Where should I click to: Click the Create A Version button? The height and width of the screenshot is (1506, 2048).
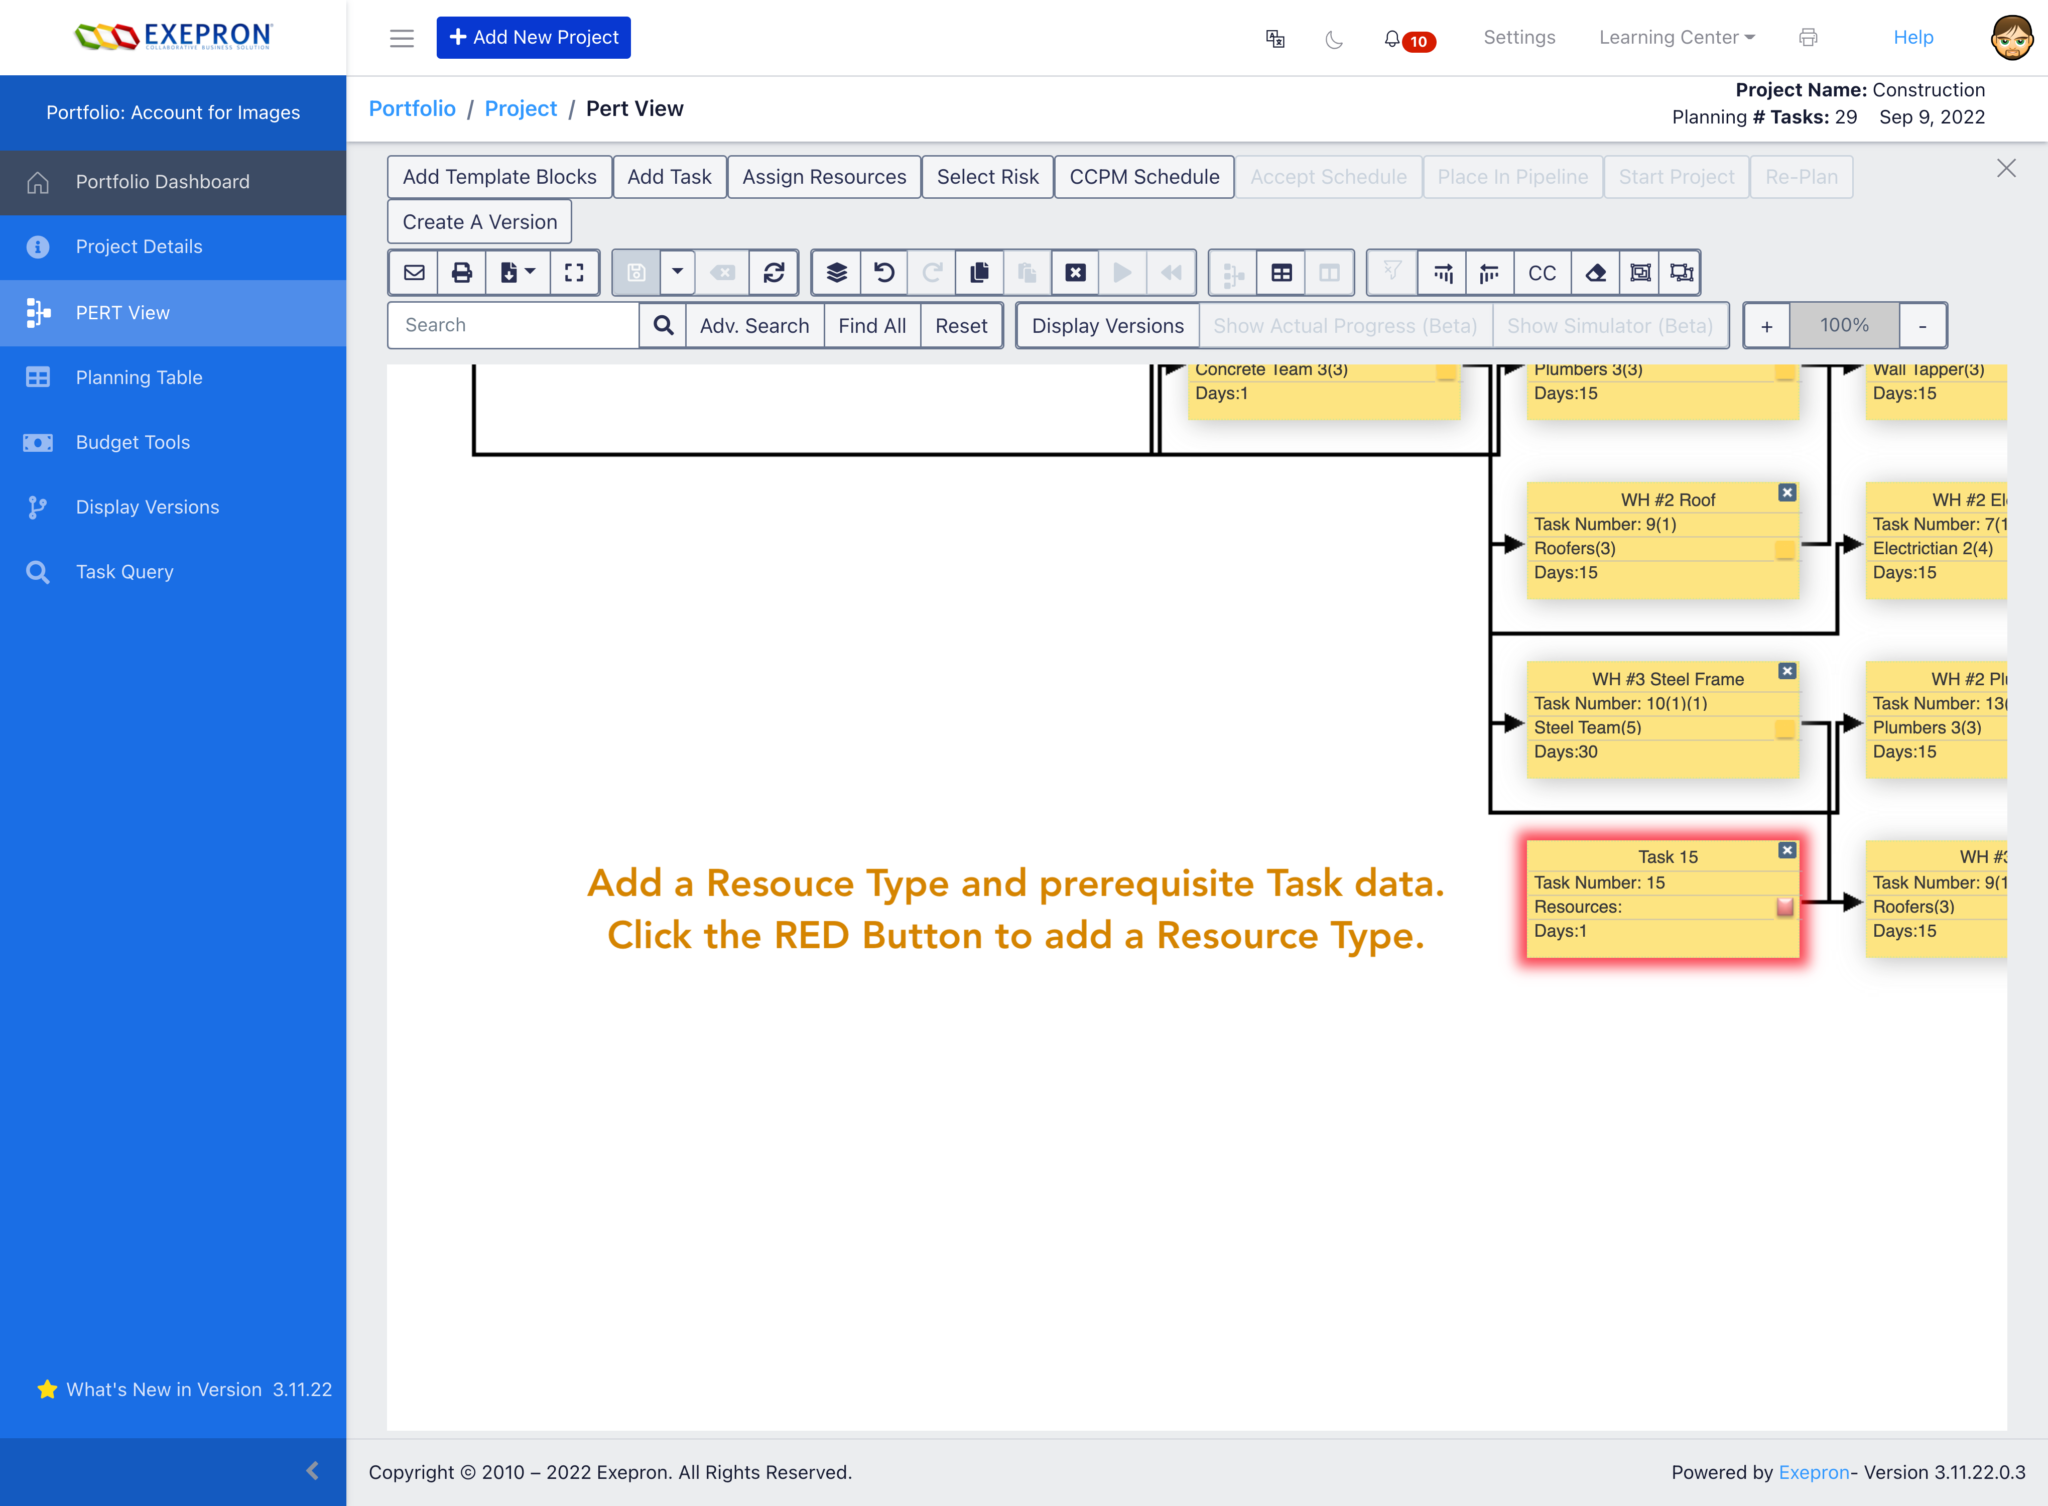pyautogui.click(x=479, y=222)
